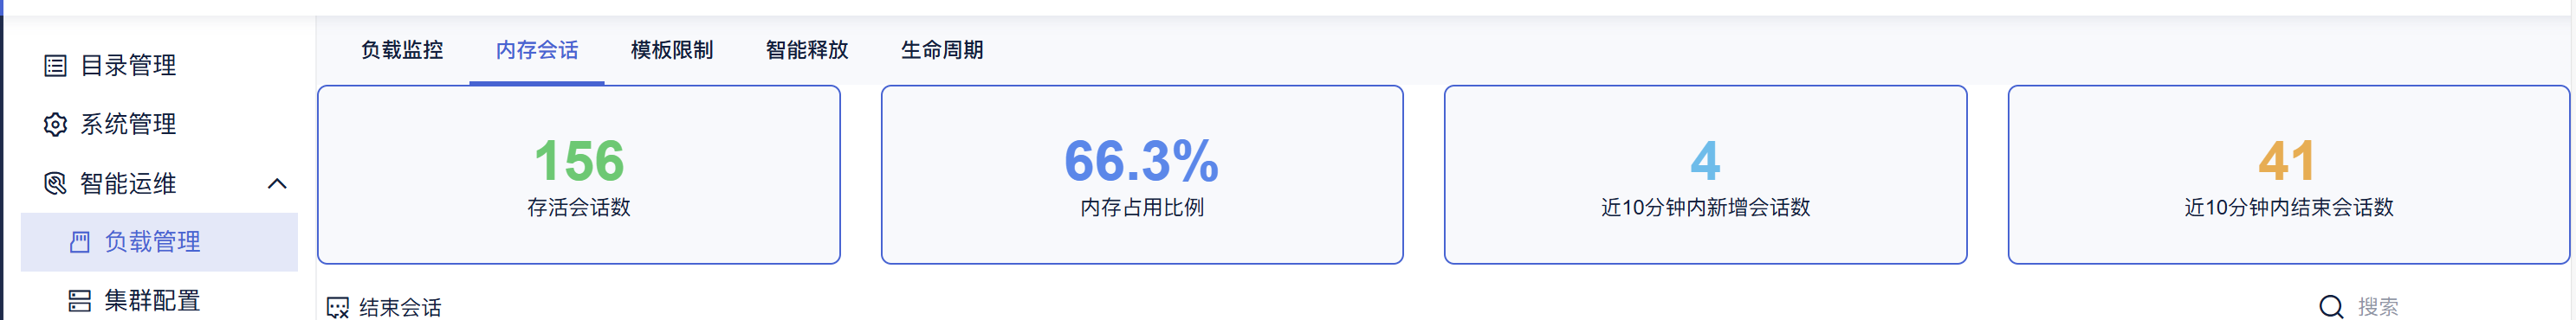Collapse the 智能运维 menu chevron
Viewport: 2576px width, 320px height.
pyautogui.click(x=277, y=183)
